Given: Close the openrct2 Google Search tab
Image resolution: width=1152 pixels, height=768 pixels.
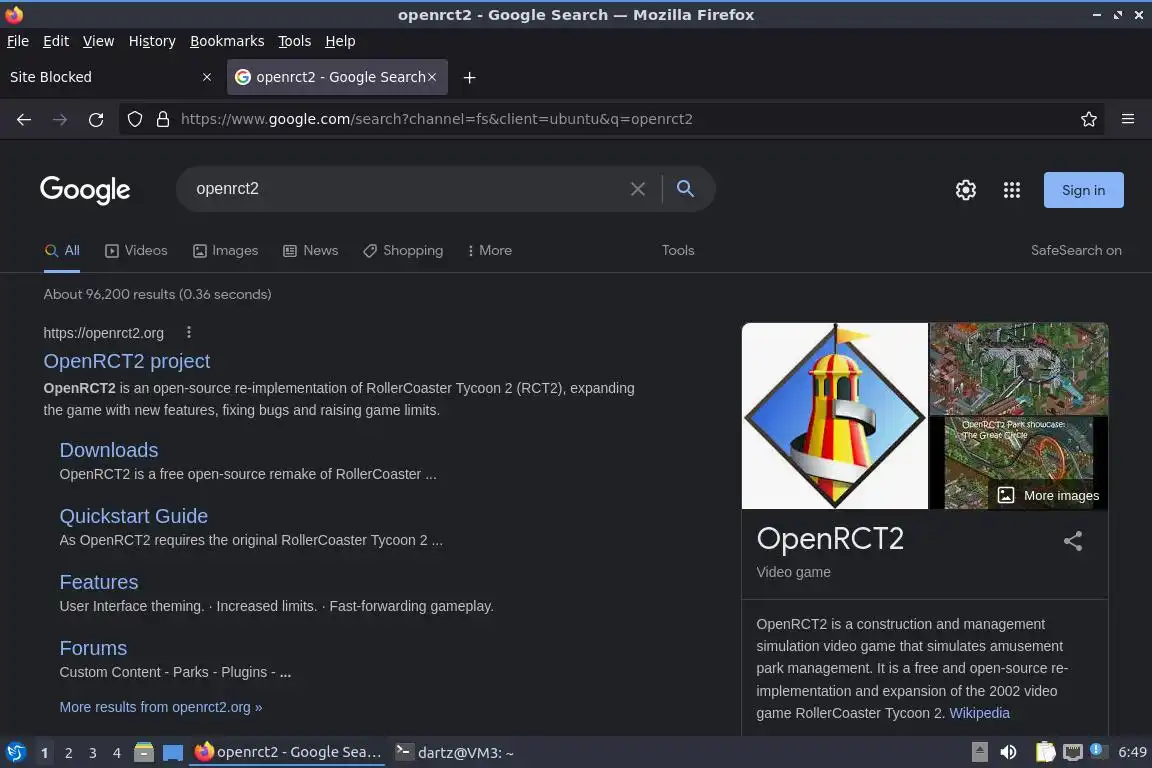Looking at the screenshot, I should click(432, 77).
